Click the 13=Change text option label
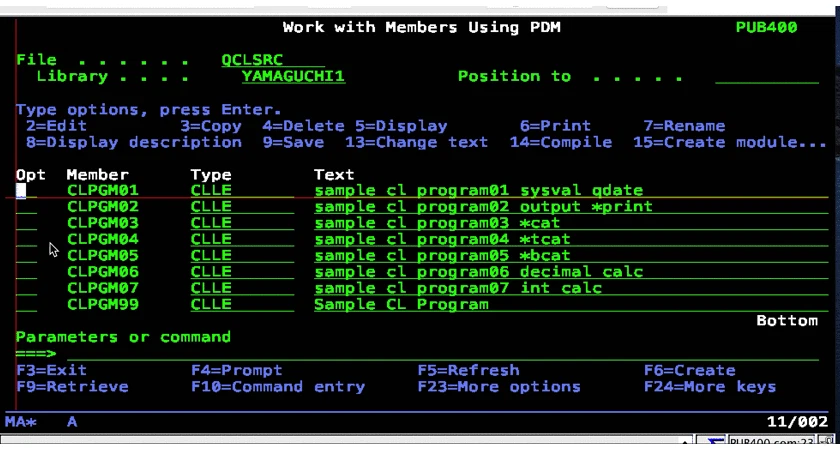Screen dimensions: 840x450 click(416, 142)
